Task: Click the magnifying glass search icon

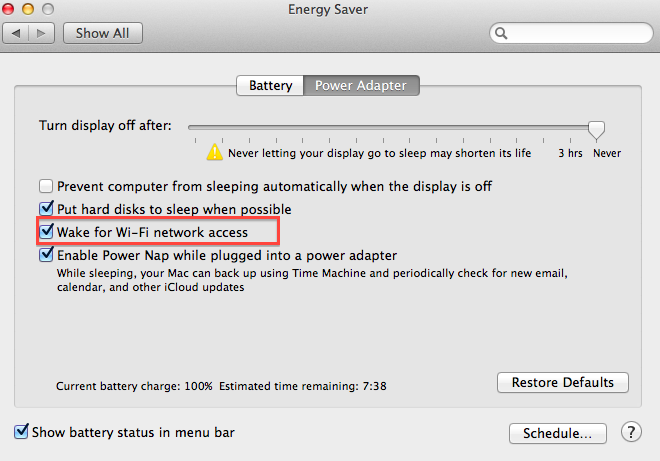Action: 501,33
